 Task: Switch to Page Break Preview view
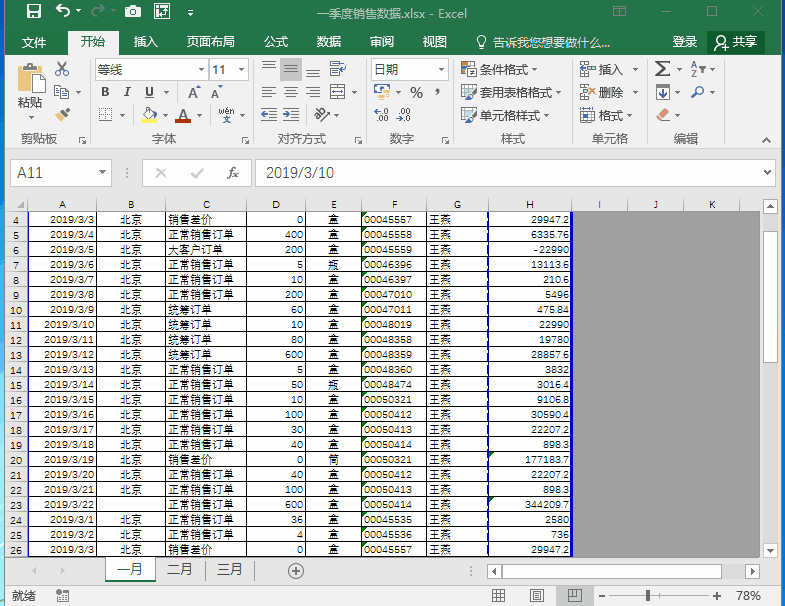[x=575, y=595]
